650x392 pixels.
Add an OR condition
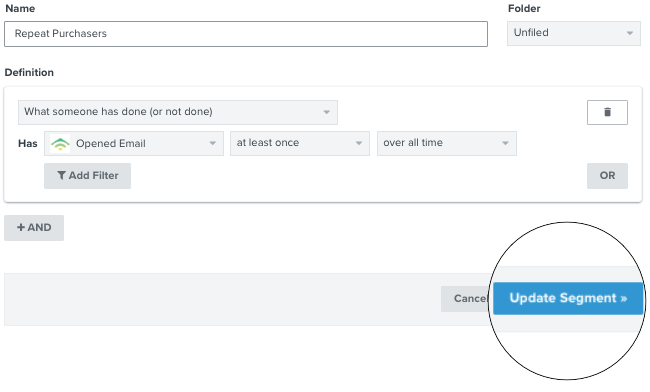click(607, 176)
